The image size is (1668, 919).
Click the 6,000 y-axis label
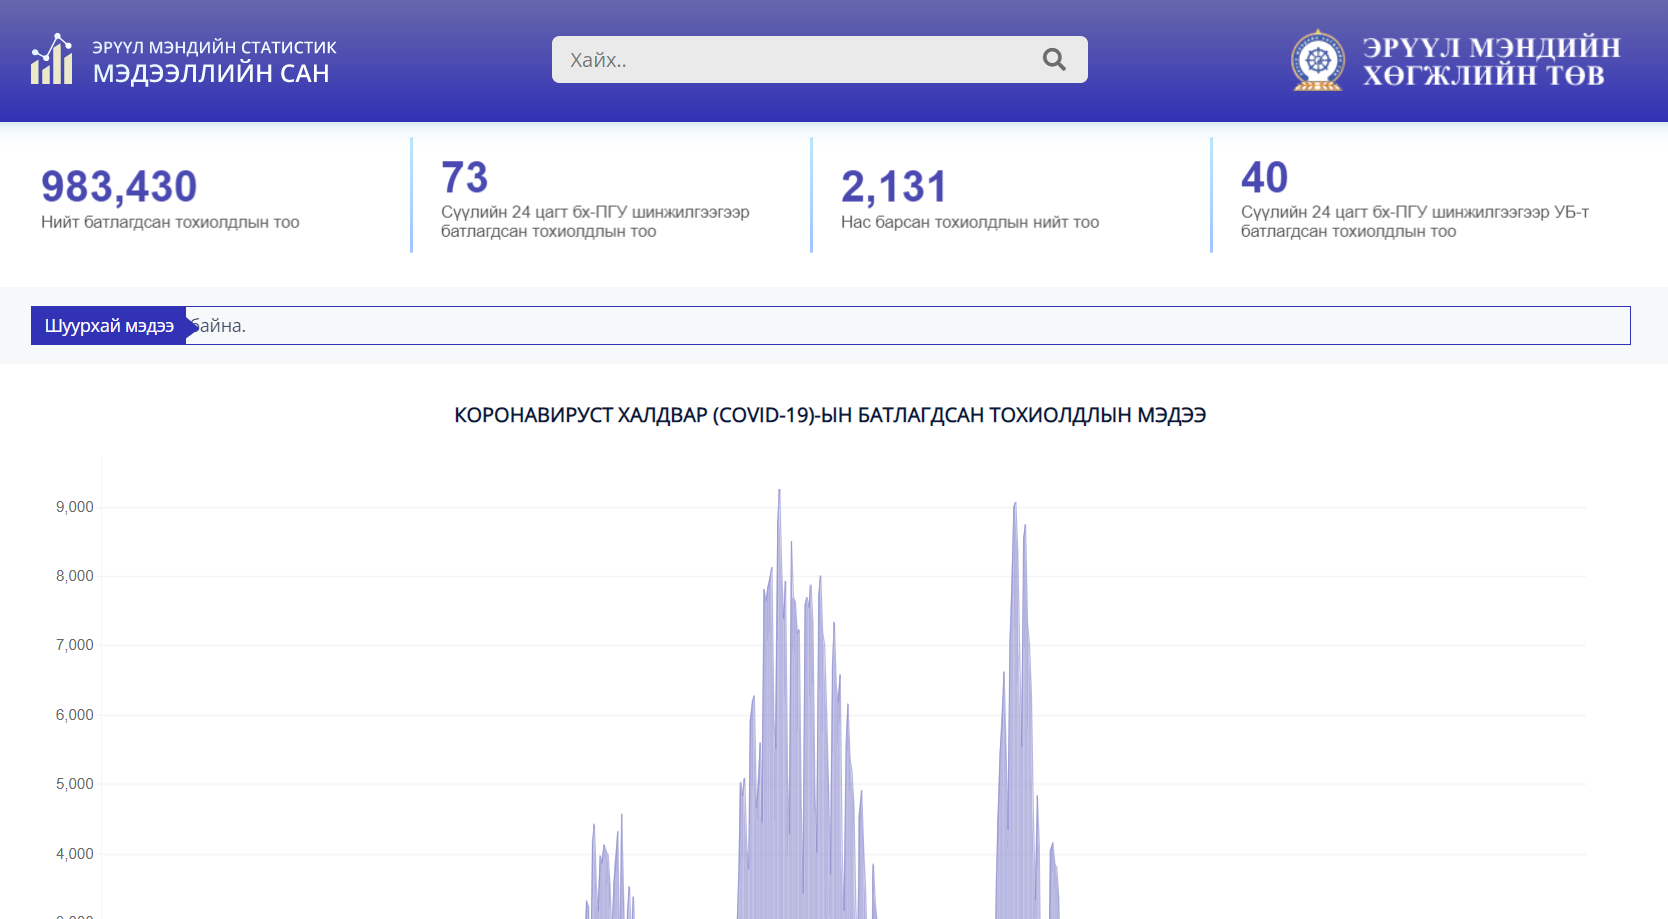(x=75, y=715)
